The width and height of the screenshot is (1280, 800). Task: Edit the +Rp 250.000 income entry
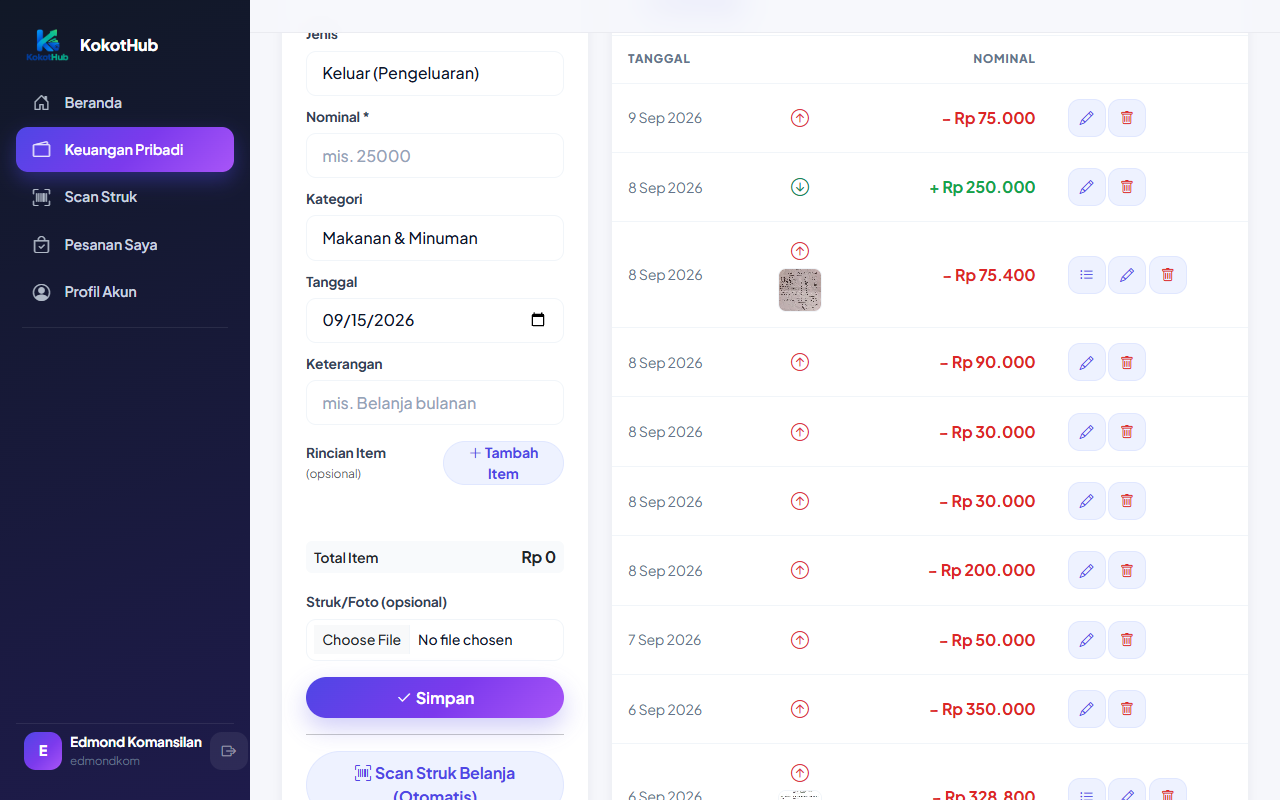(x=1086, y=187)
